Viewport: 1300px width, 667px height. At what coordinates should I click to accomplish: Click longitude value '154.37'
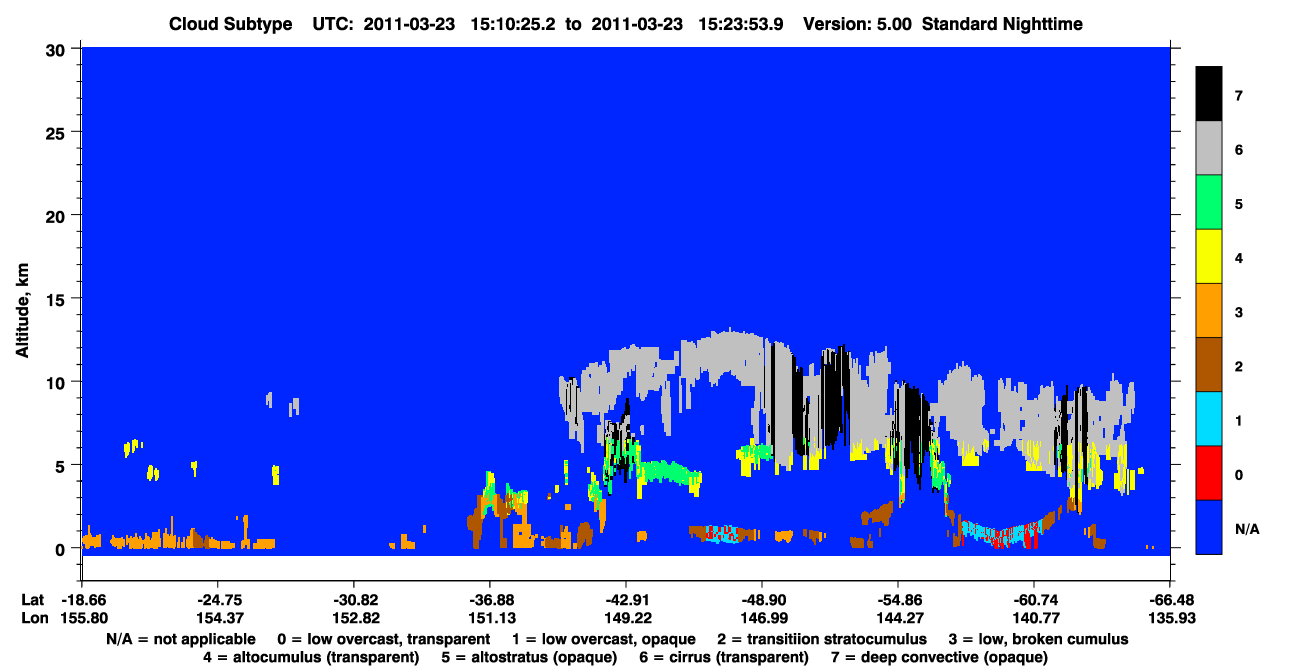218,618
